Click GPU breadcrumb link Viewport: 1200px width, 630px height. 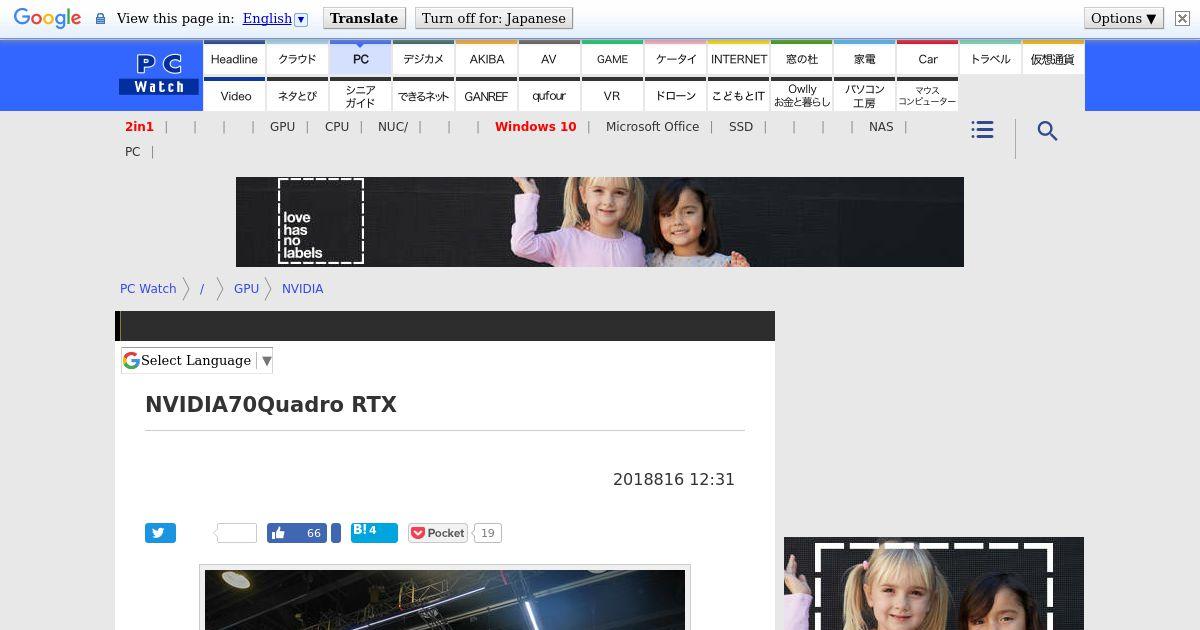[x=246, y=288]
